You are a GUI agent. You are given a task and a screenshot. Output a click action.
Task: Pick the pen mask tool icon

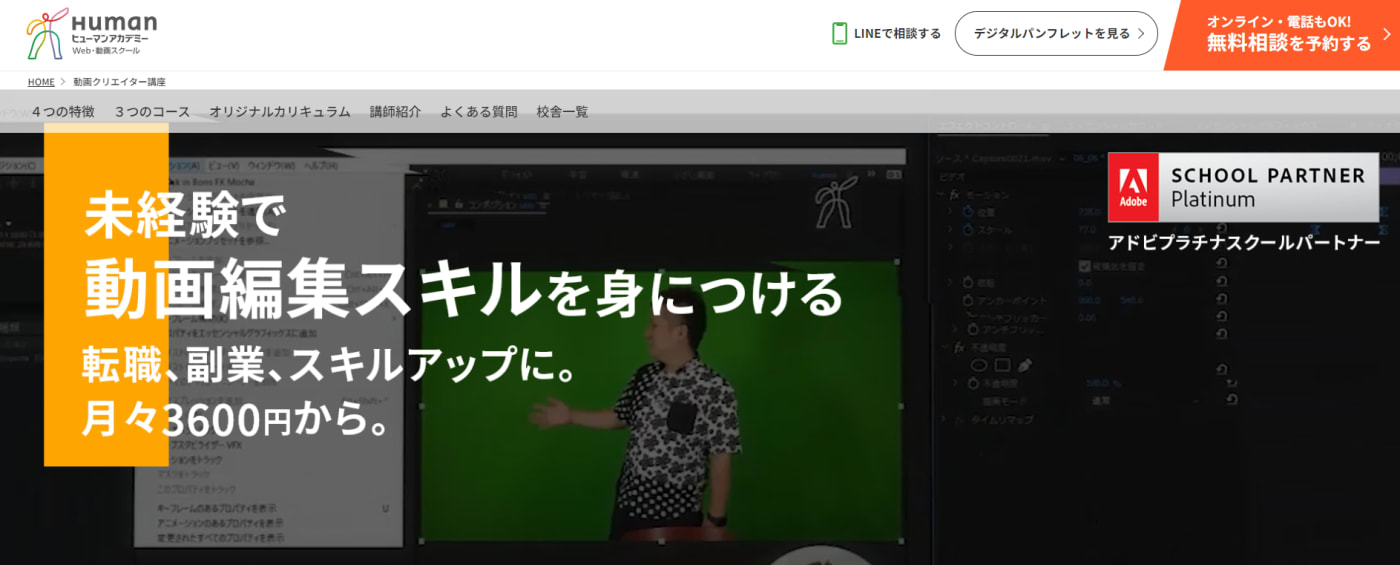pos(1024,365)
